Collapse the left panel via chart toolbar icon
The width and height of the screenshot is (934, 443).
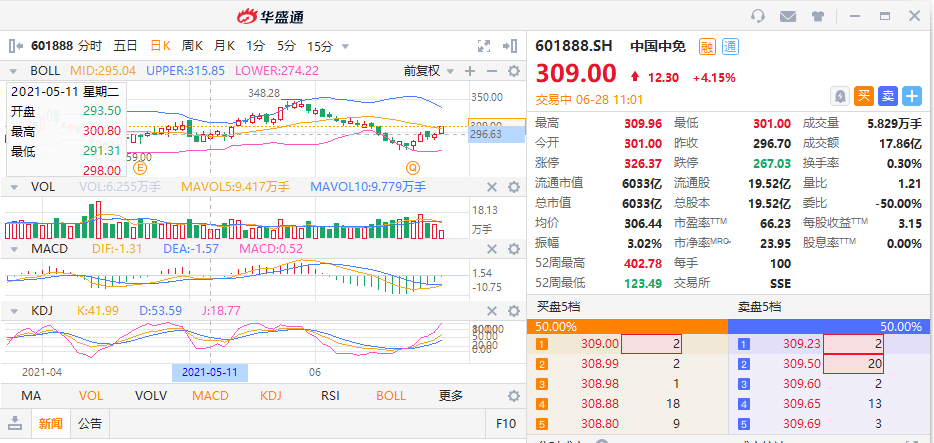click(x=16, y=46)
